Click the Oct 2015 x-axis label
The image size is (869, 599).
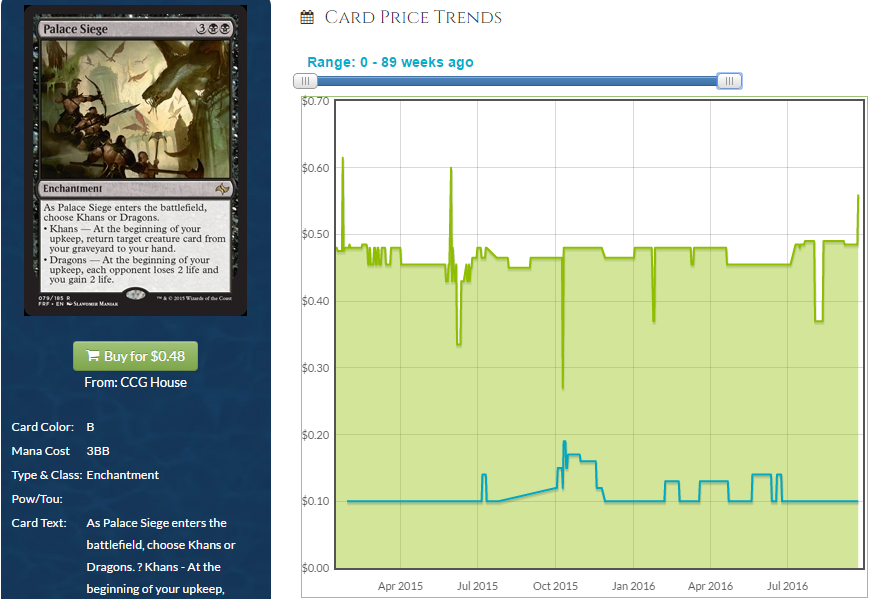tap(555, 586)
